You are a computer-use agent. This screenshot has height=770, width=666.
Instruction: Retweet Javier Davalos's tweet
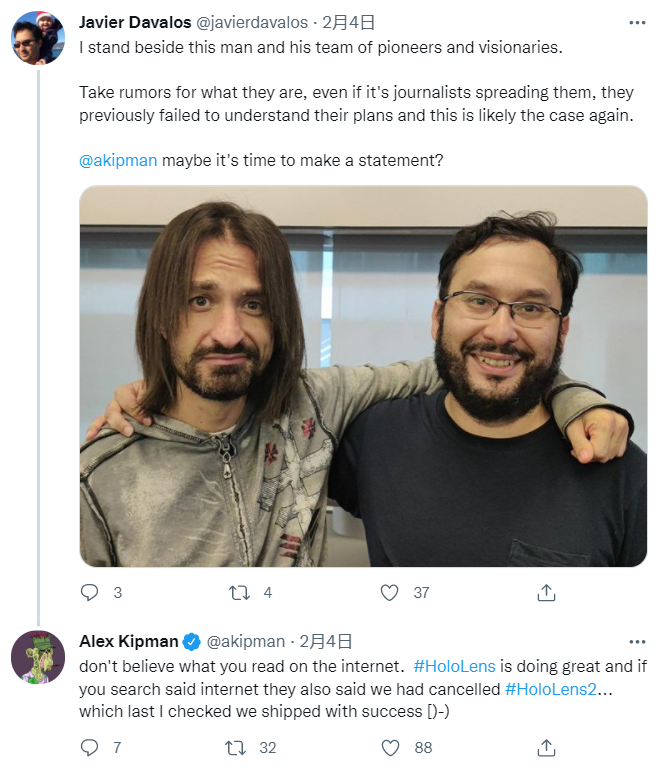pyautogui.click(x=239, y=593)
